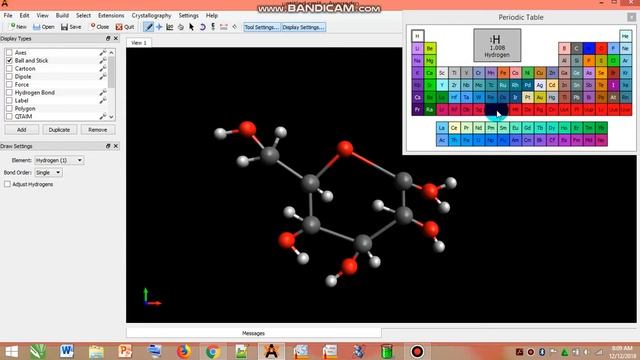The width and height of the screenshot is (640, 360).
Task: Toggle Adjust Hydrogens checkbox
Action: tap(7, 184)
